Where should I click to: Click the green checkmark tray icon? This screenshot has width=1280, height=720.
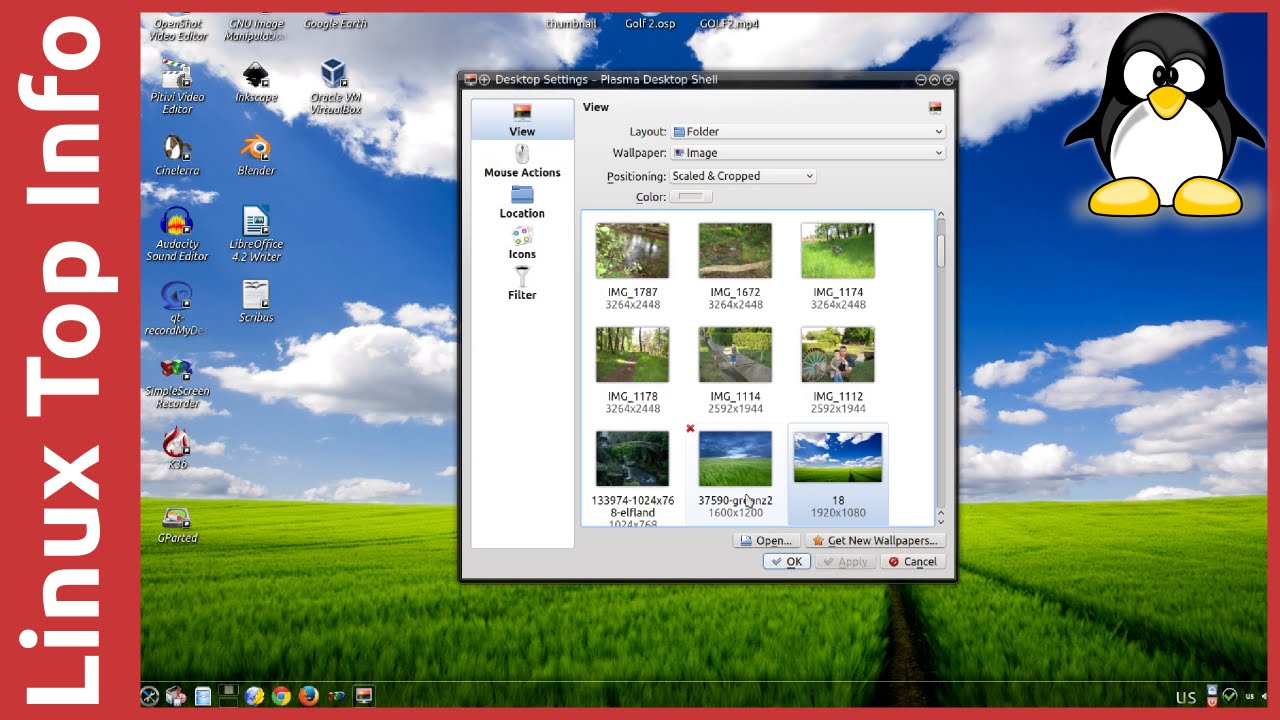coord(1231,695)
